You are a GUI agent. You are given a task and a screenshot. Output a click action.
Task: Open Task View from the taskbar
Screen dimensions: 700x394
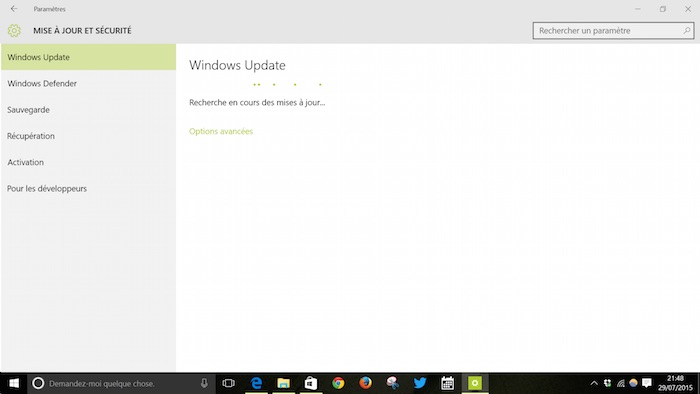coord(228,383)
